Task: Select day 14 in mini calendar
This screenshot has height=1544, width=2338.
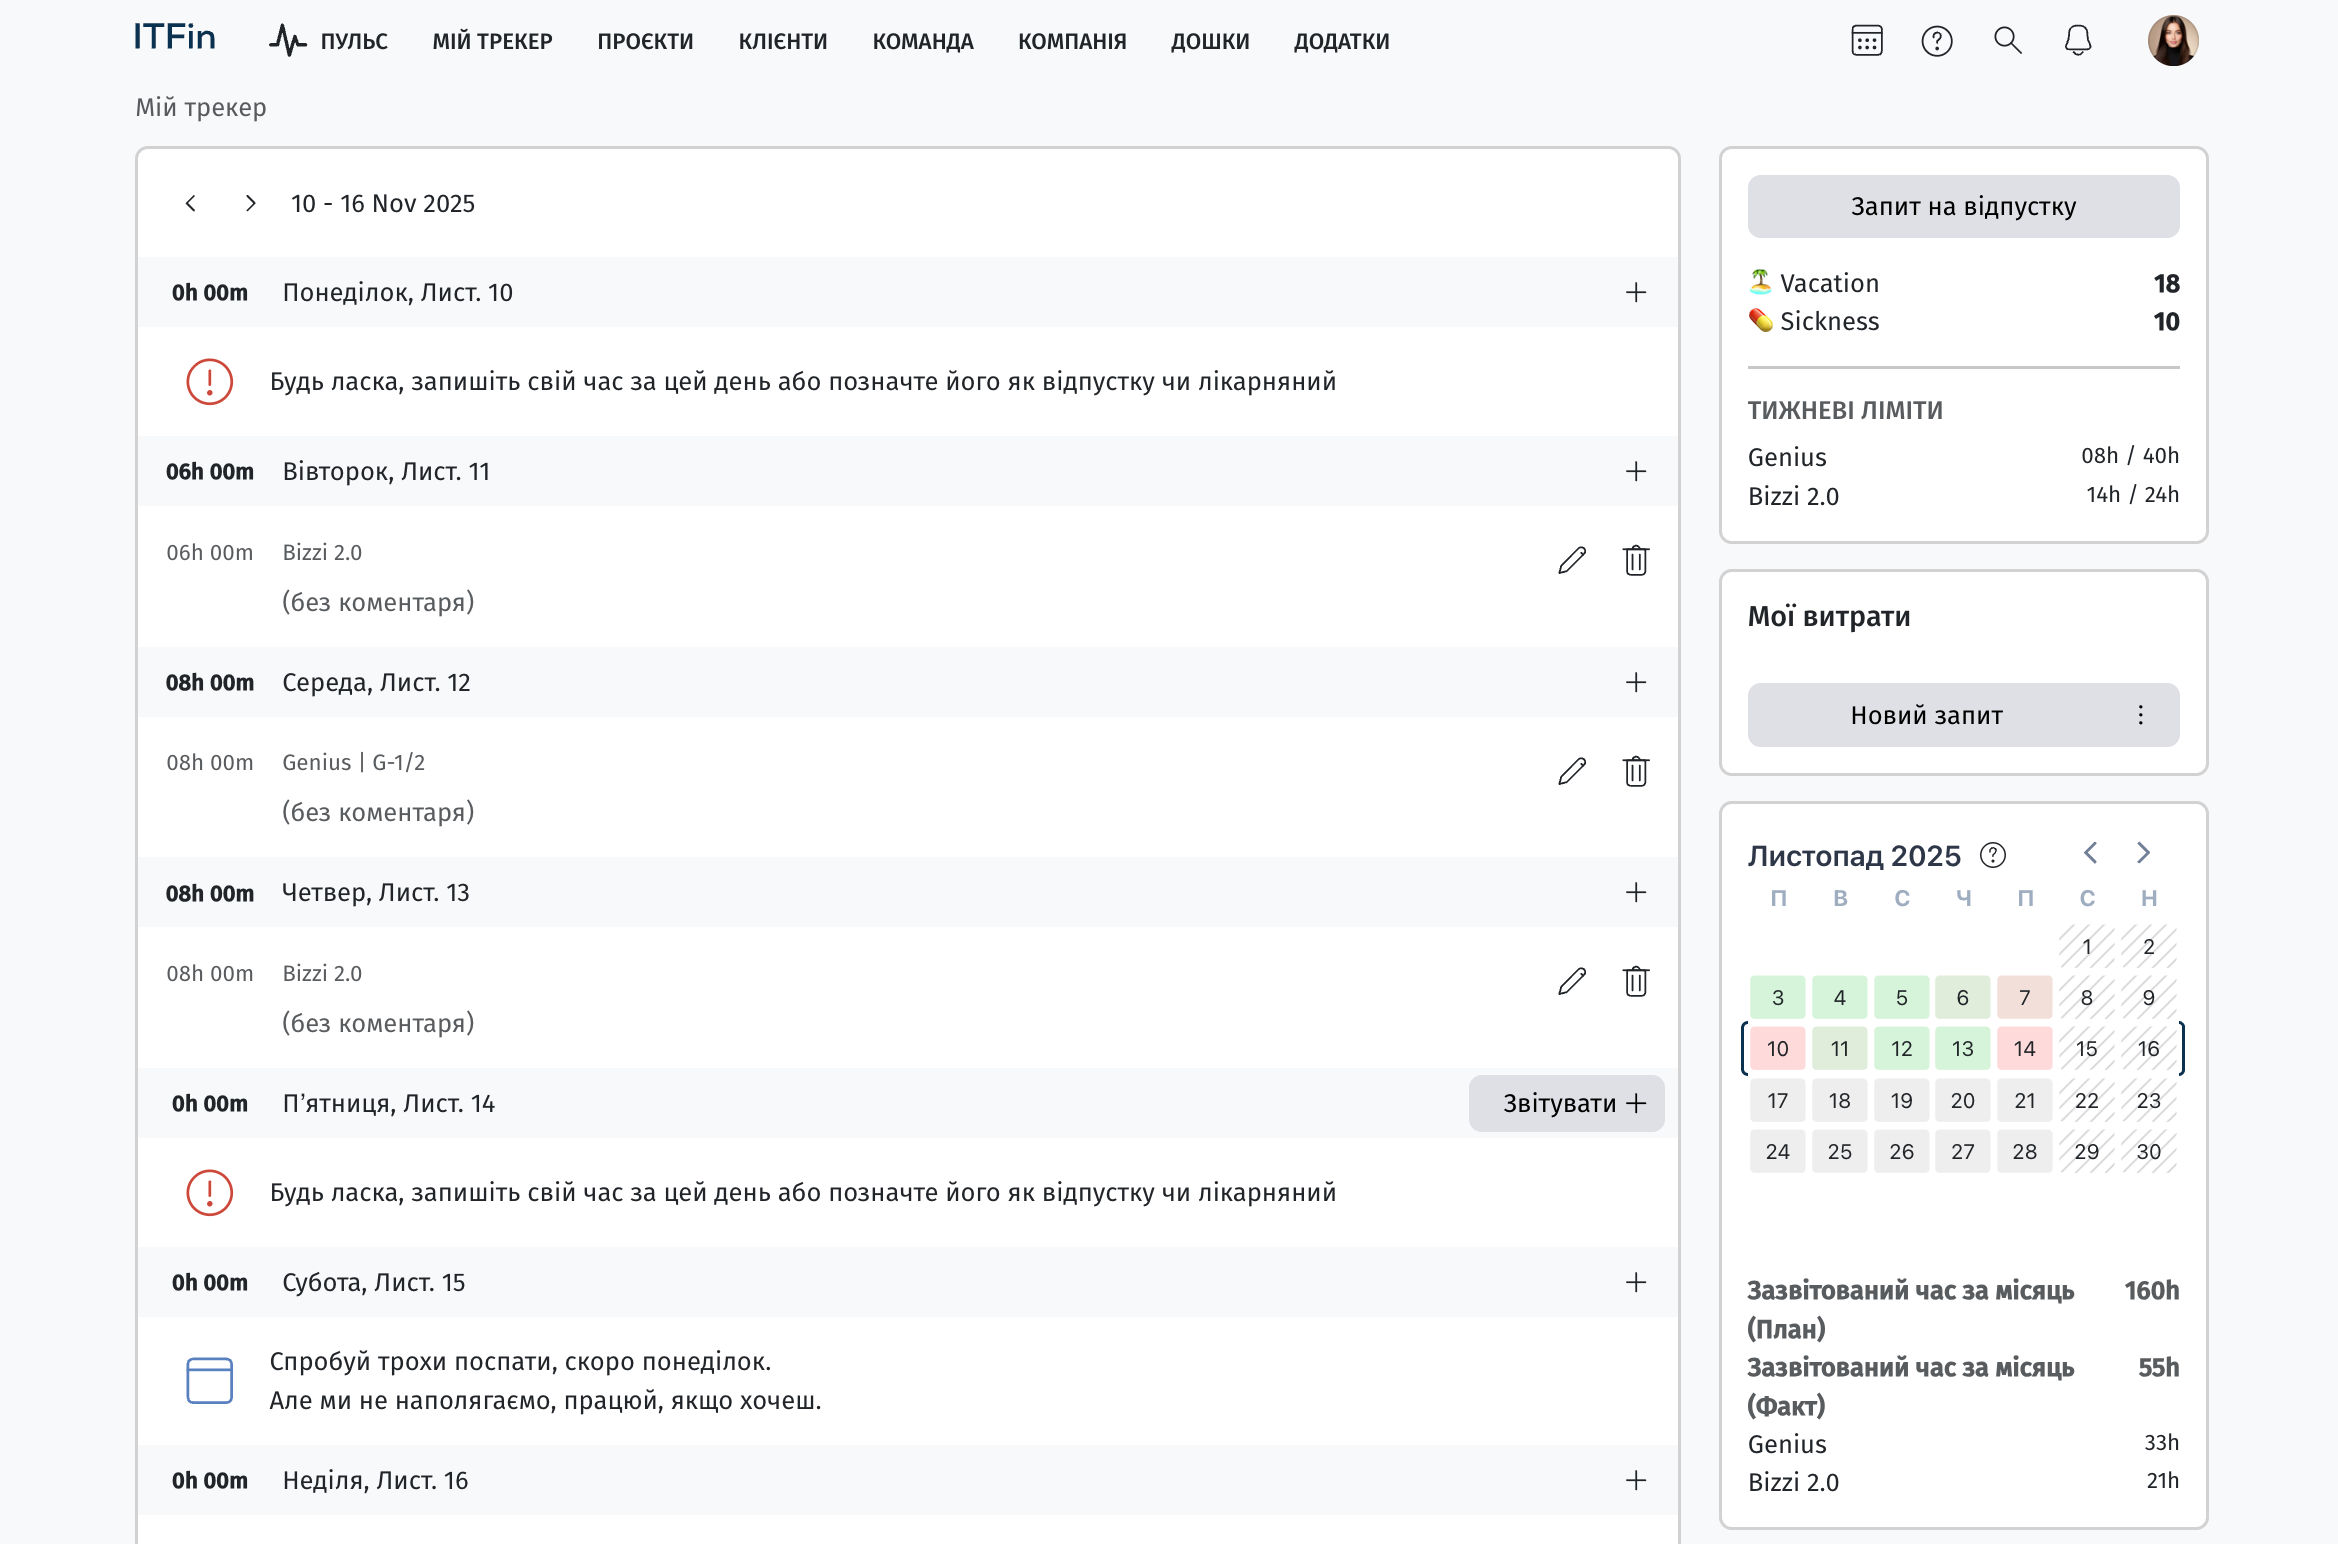Action: click(x=2024, y=1049)
